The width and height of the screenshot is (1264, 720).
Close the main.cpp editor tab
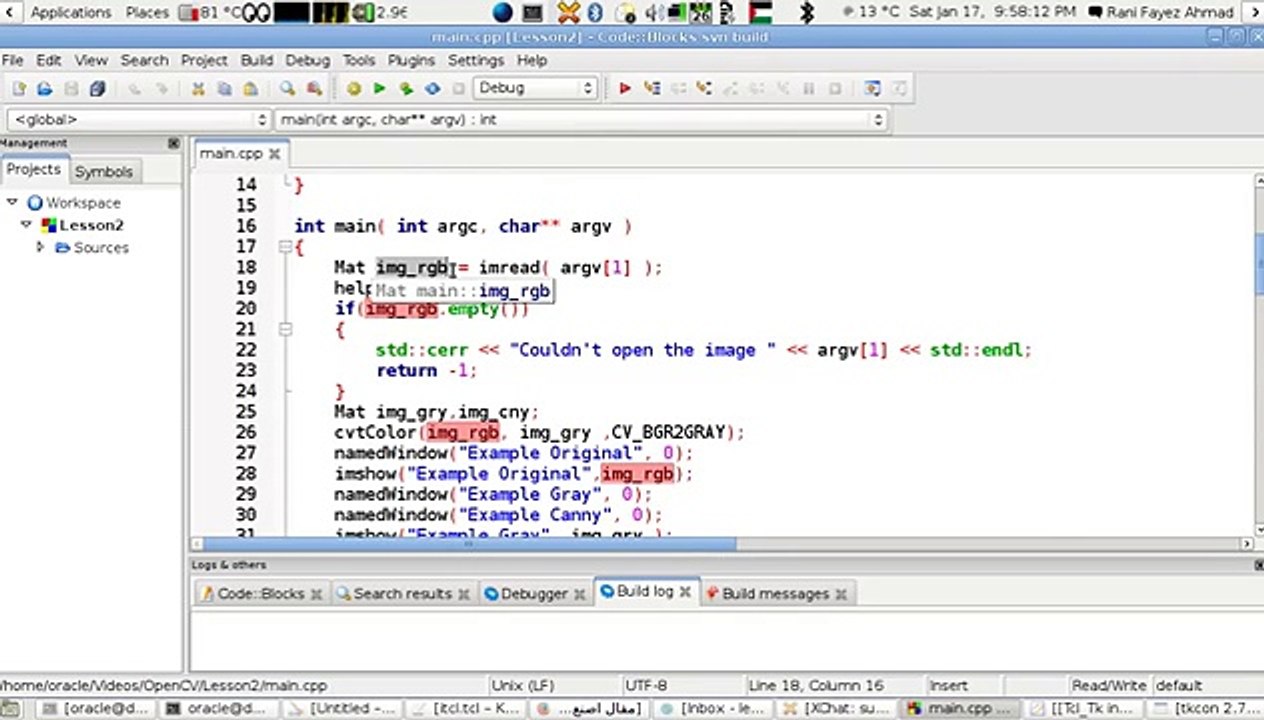click(274, 154)
